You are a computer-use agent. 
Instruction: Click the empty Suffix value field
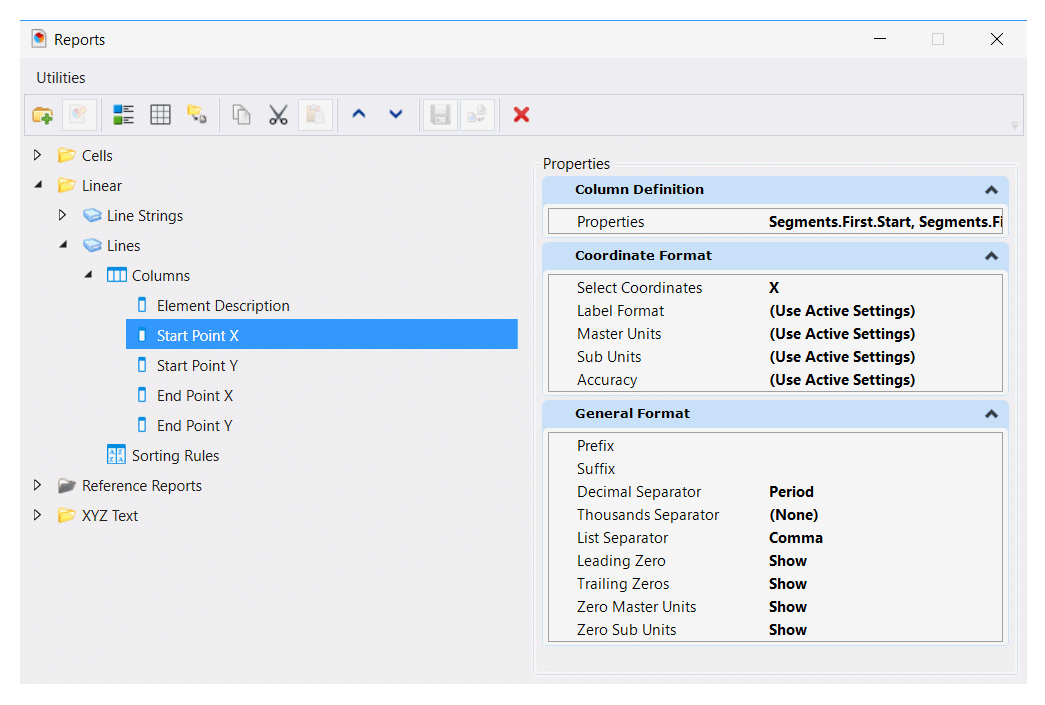885,469
